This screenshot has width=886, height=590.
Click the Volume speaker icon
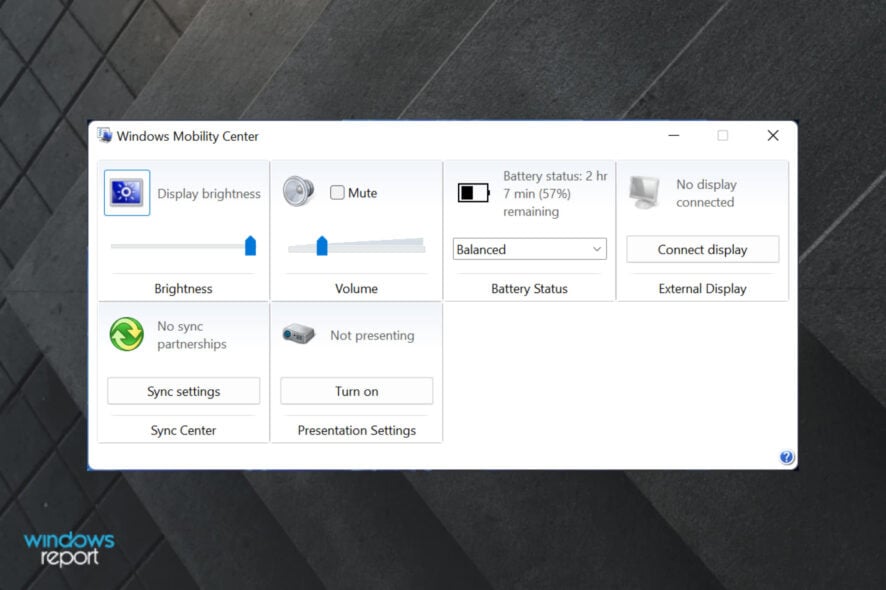[297, 192]
